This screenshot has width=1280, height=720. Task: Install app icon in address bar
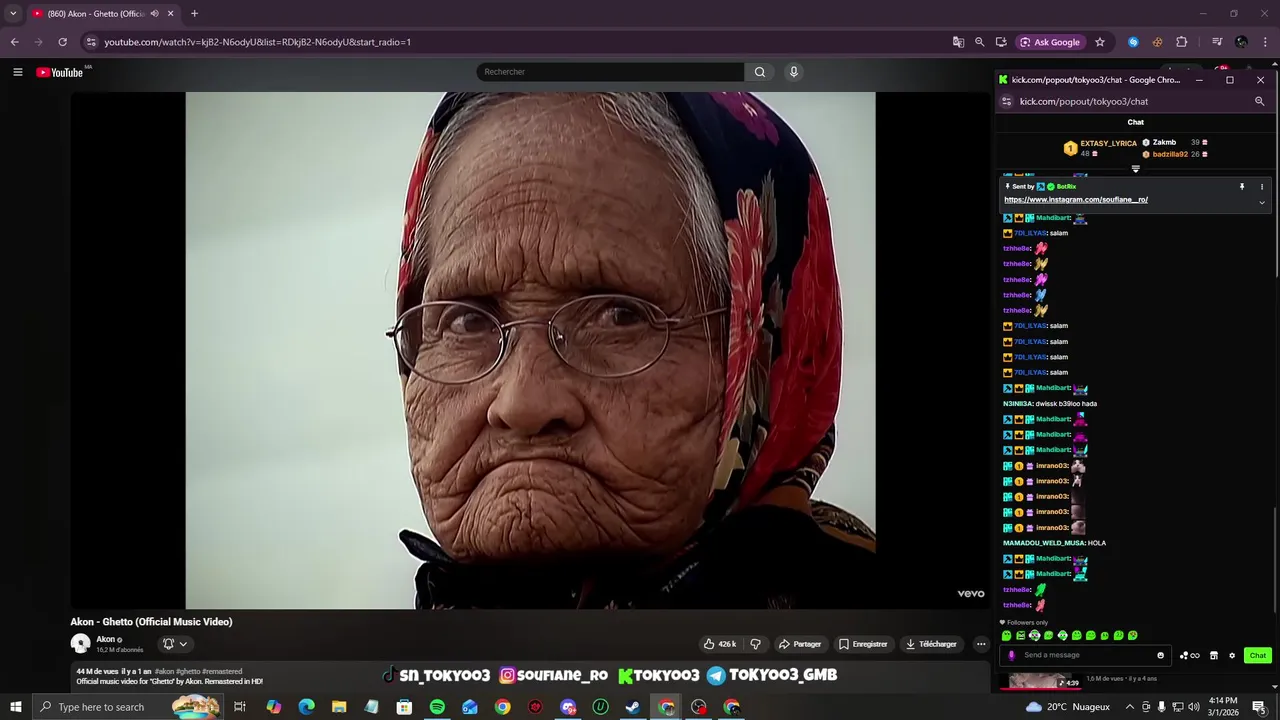1001,42
